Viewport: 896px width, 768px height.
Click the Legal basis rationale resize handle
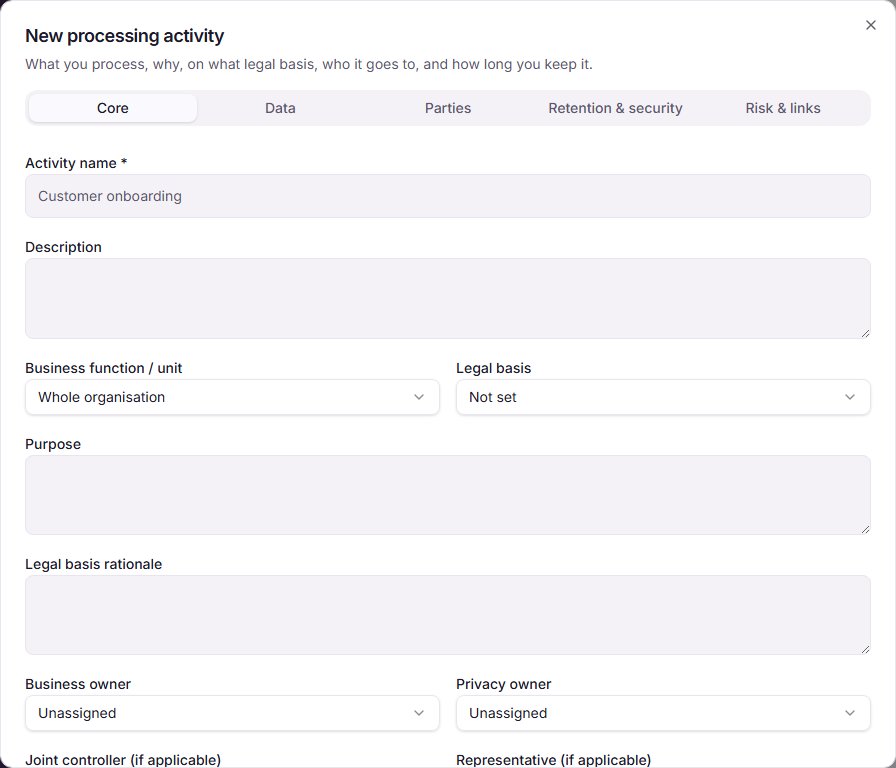coord(866,650)
